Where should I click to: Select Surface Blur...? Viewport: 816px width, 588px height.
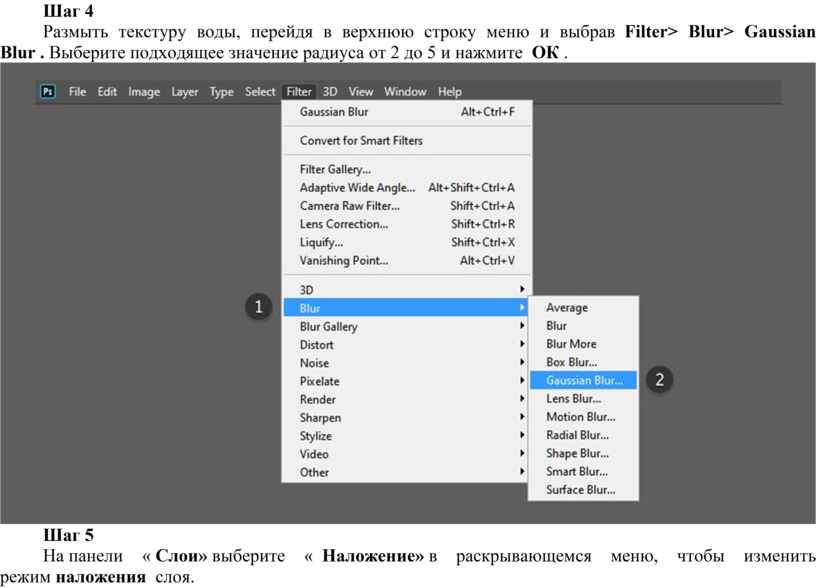point(583,490)
